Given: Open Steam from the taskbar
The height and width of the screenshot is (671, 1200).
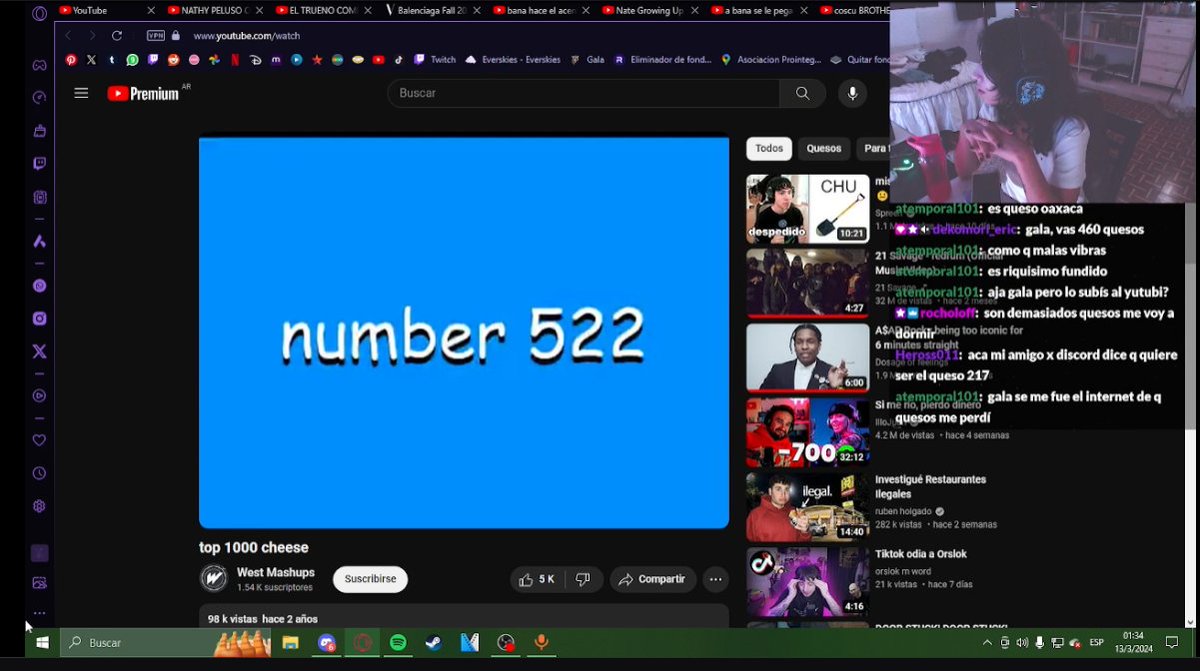Looking at the screenshot, I should [x=434, y=643].
